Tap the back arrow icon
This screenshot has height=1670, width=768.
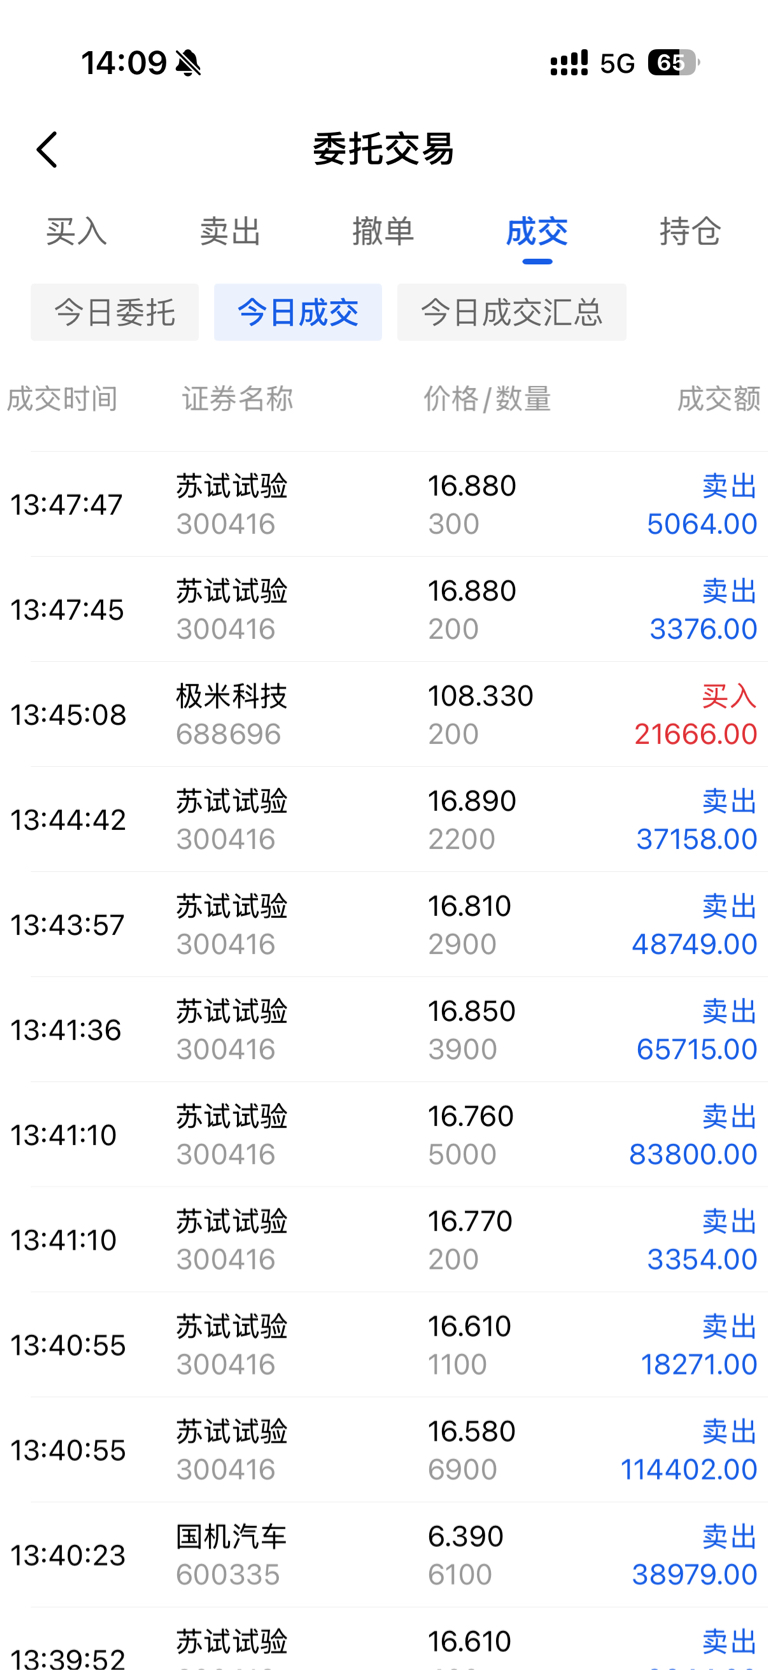pyautogui.click(x=47, y=150)
